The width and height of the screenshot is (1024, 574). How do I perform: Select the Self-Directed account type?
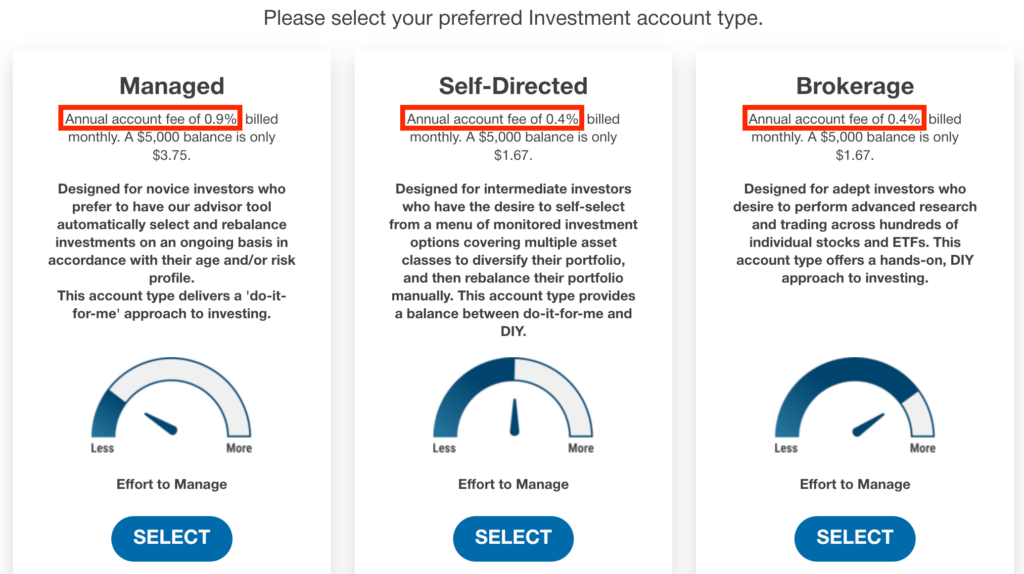(x=513, y=538)
